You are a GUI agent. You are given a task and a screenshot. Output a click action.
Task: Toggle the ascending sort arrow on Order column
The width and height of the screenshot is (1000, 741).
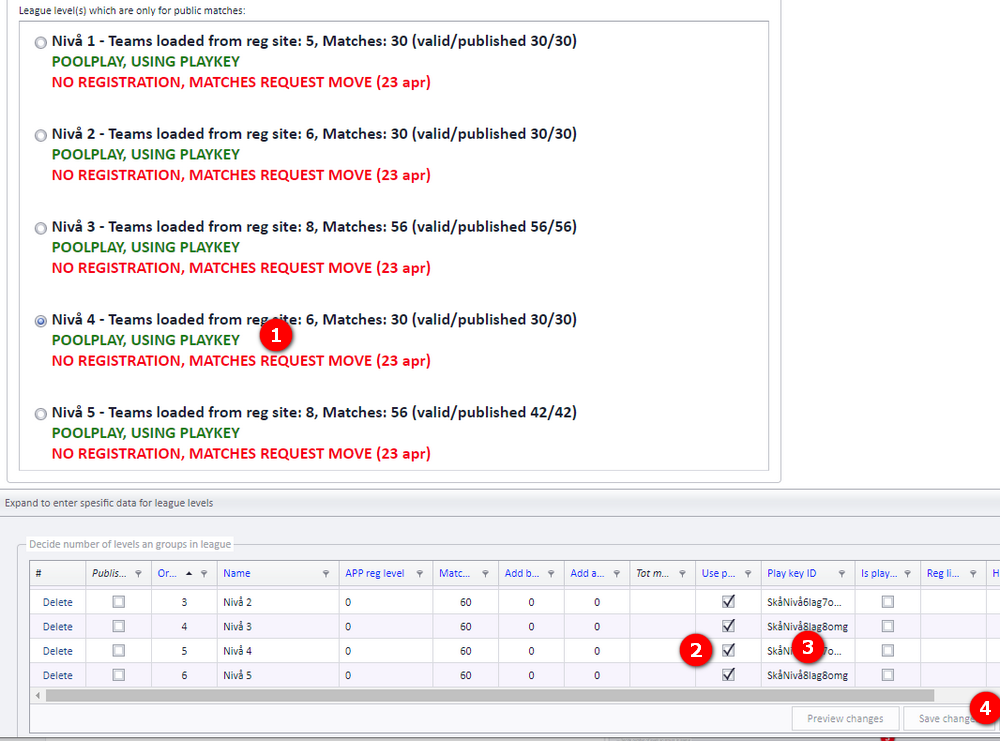pyautogui.click(x=189, y=574)
